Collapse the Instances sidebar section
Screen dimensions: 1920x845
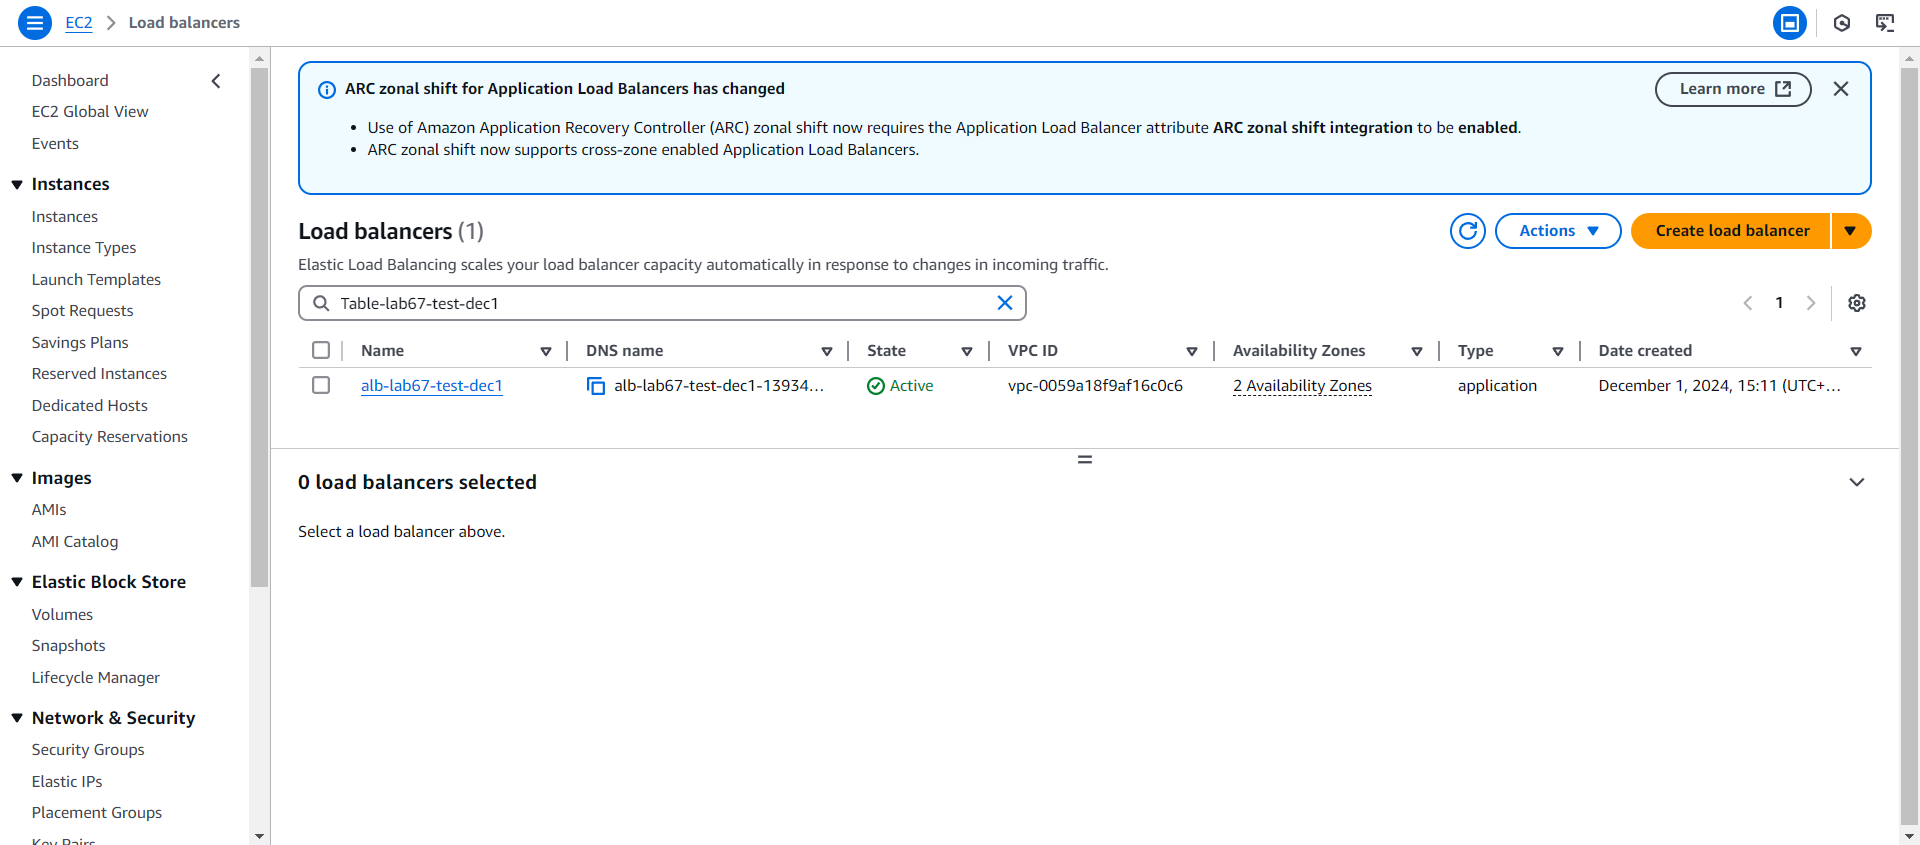point(17,184)
